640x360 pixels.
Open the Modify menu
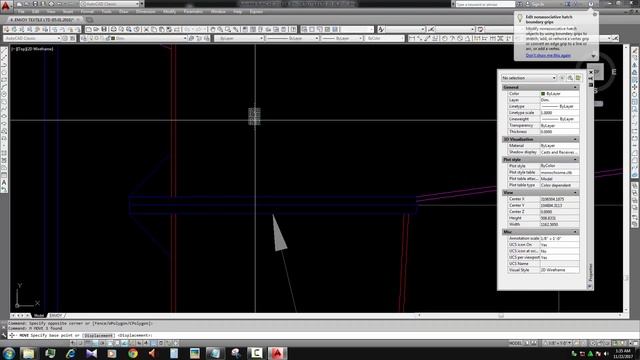169,12
